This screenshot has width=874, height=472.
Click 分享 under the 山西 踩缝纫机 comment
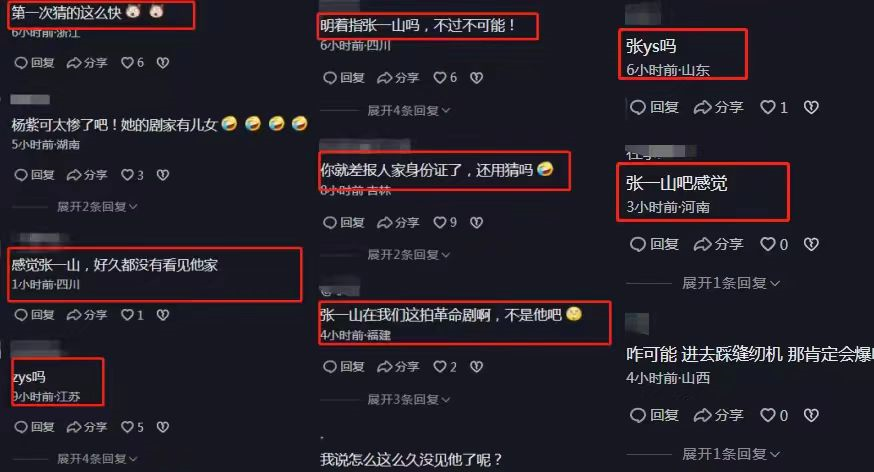click(x=718, y=415)
